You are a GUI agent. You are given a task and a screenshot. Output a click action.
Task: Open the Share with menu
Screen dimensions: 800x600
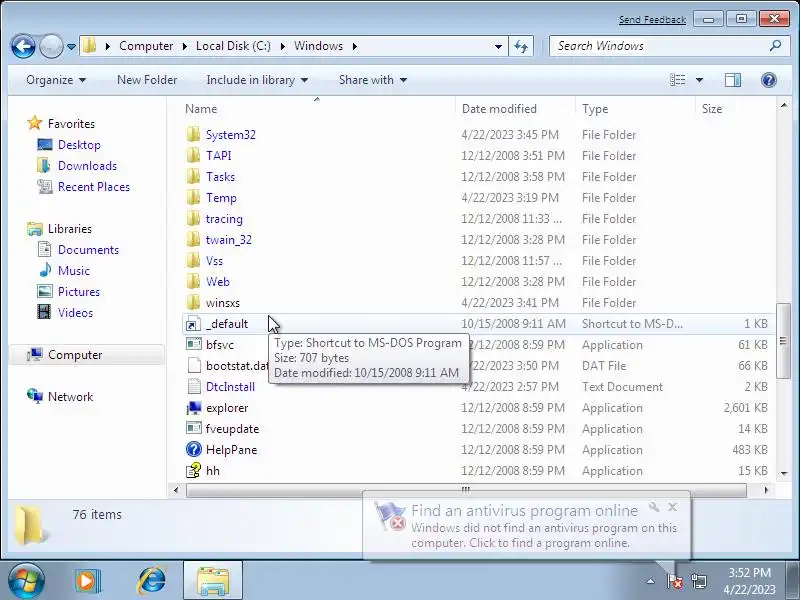[x=373, y=80]
